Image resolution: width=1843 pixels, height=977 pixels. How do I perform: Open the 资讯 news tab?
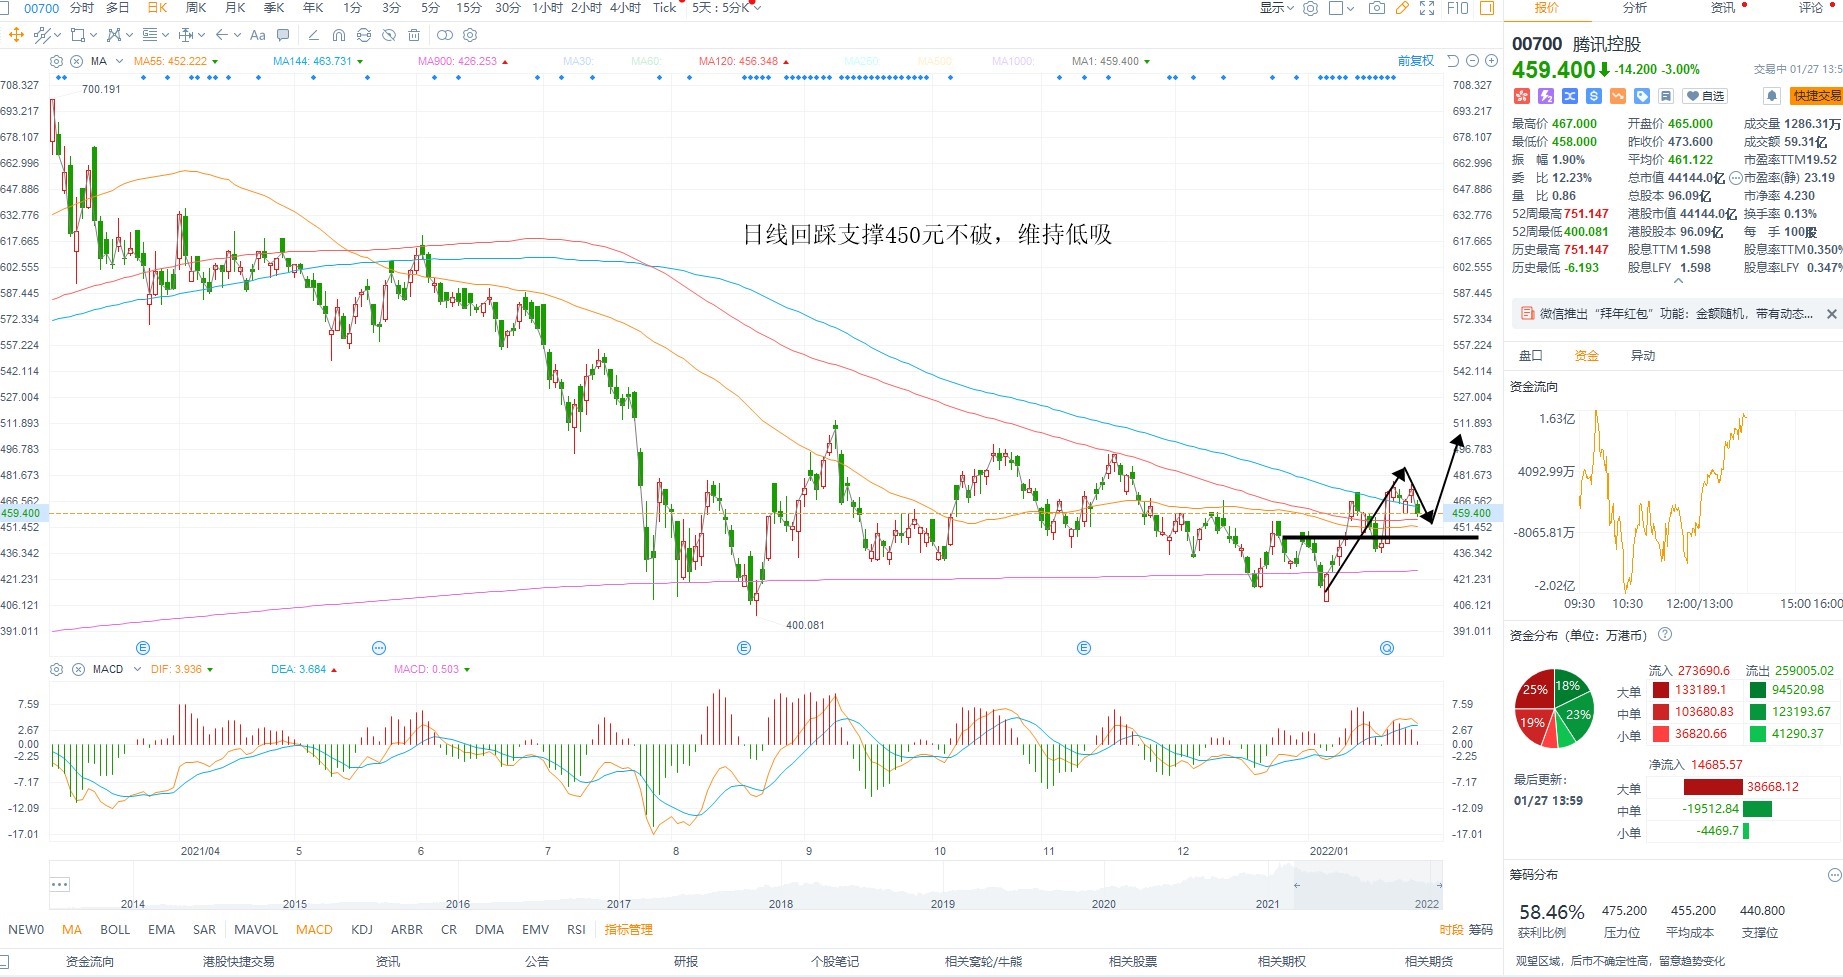point(1723,8)
